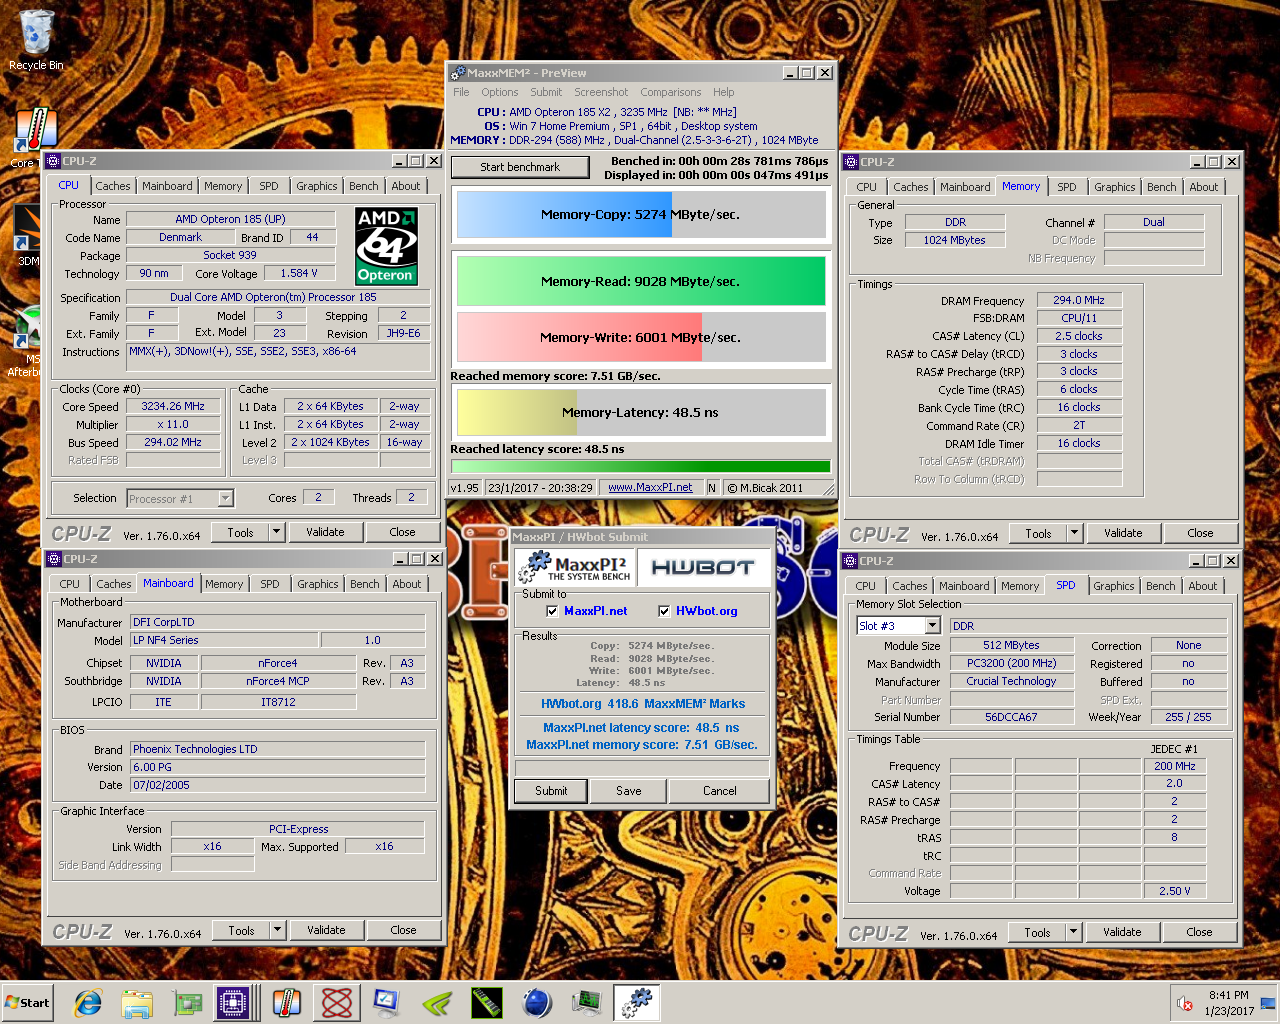Click the red atom-shaped taskbar icon
The image size is (1280, 1024).
click(x=337, y=1002)
